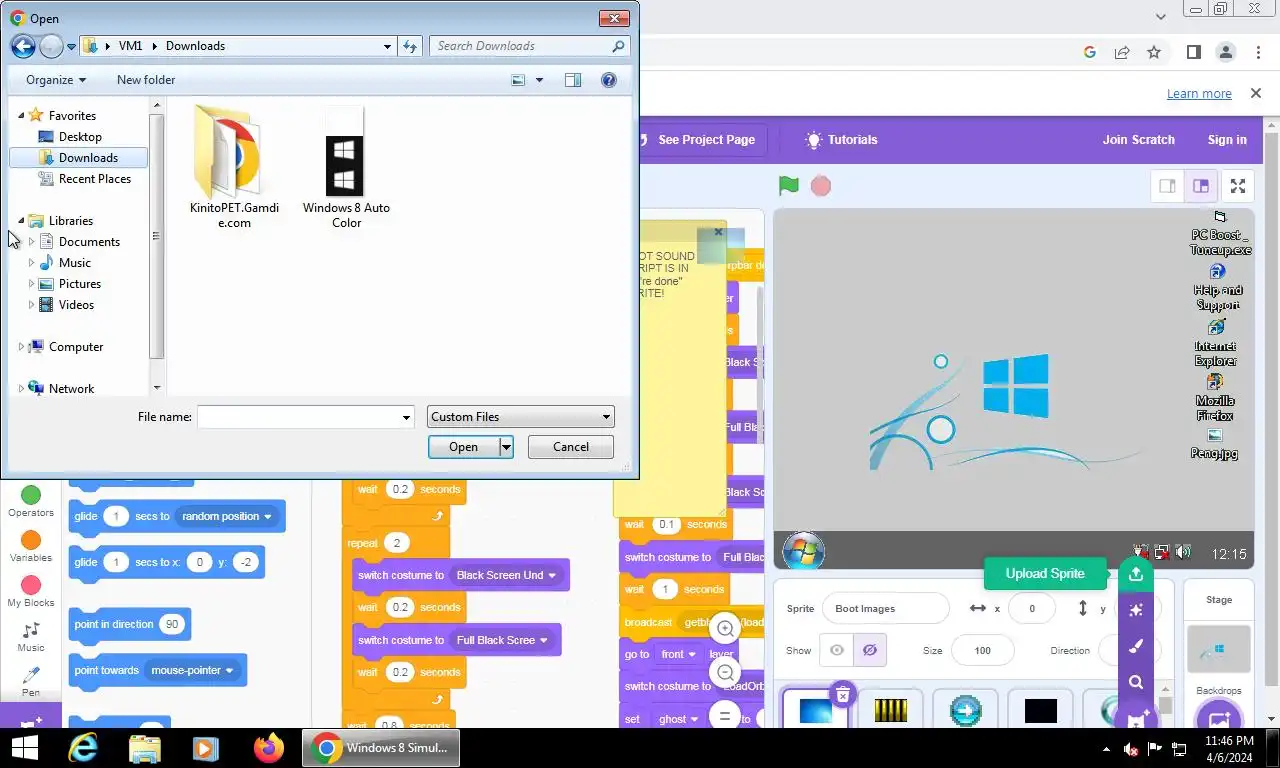The image size is (1280, 768).
Task: Click the Windows Start button
Action: tap(24, 748)
